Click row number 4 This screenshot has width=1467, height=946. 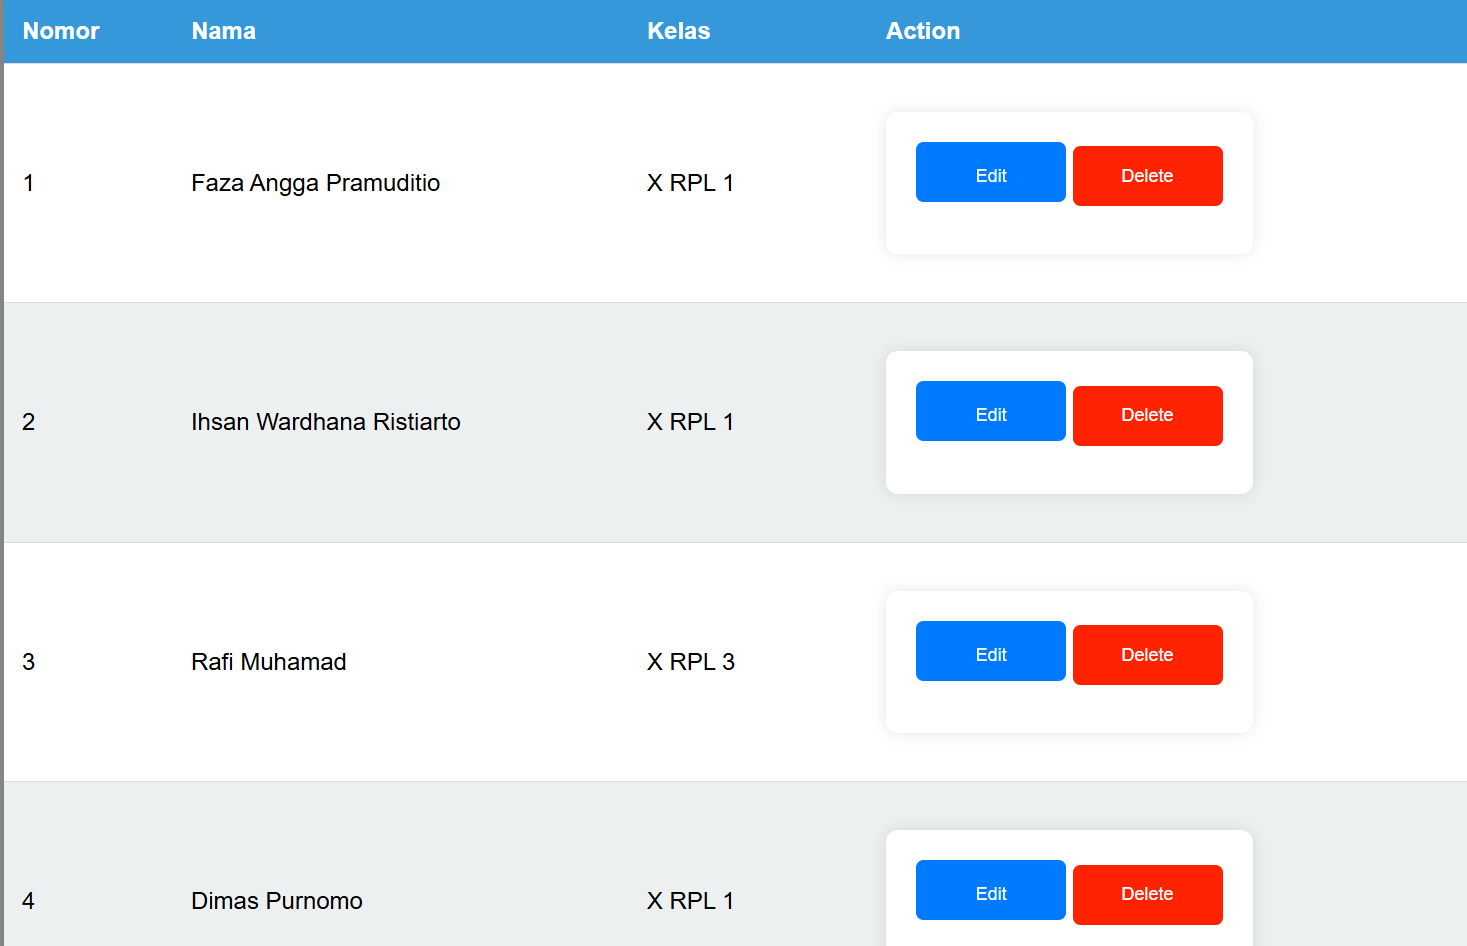[x=28, y=900]
